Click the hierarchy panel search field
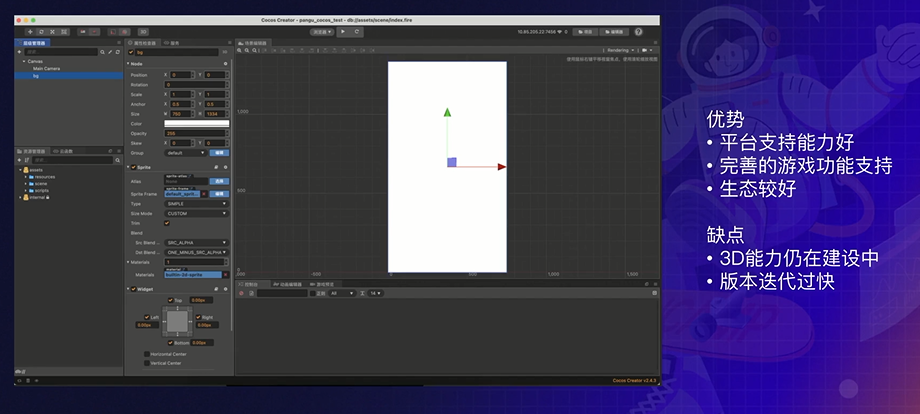920x414 pixels. [x=61, y=52]
